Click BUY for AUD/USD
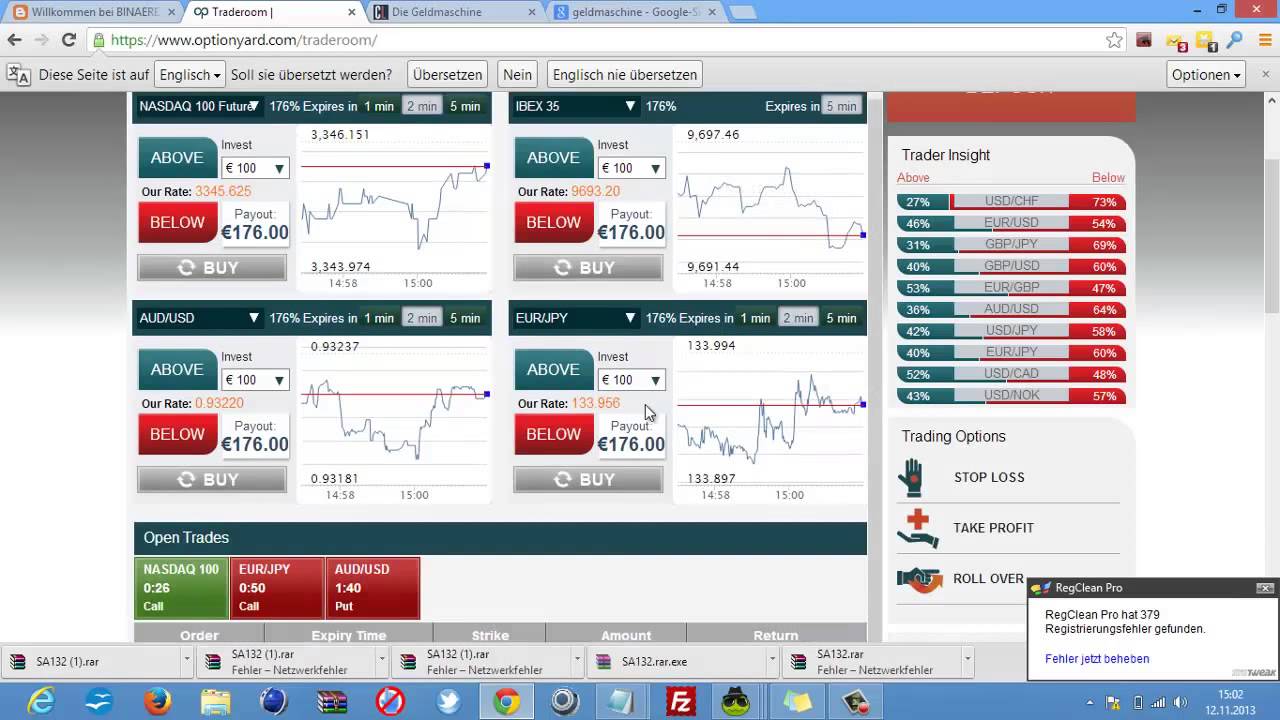Viewport: 1280px width, 720px height. [212, 480]
